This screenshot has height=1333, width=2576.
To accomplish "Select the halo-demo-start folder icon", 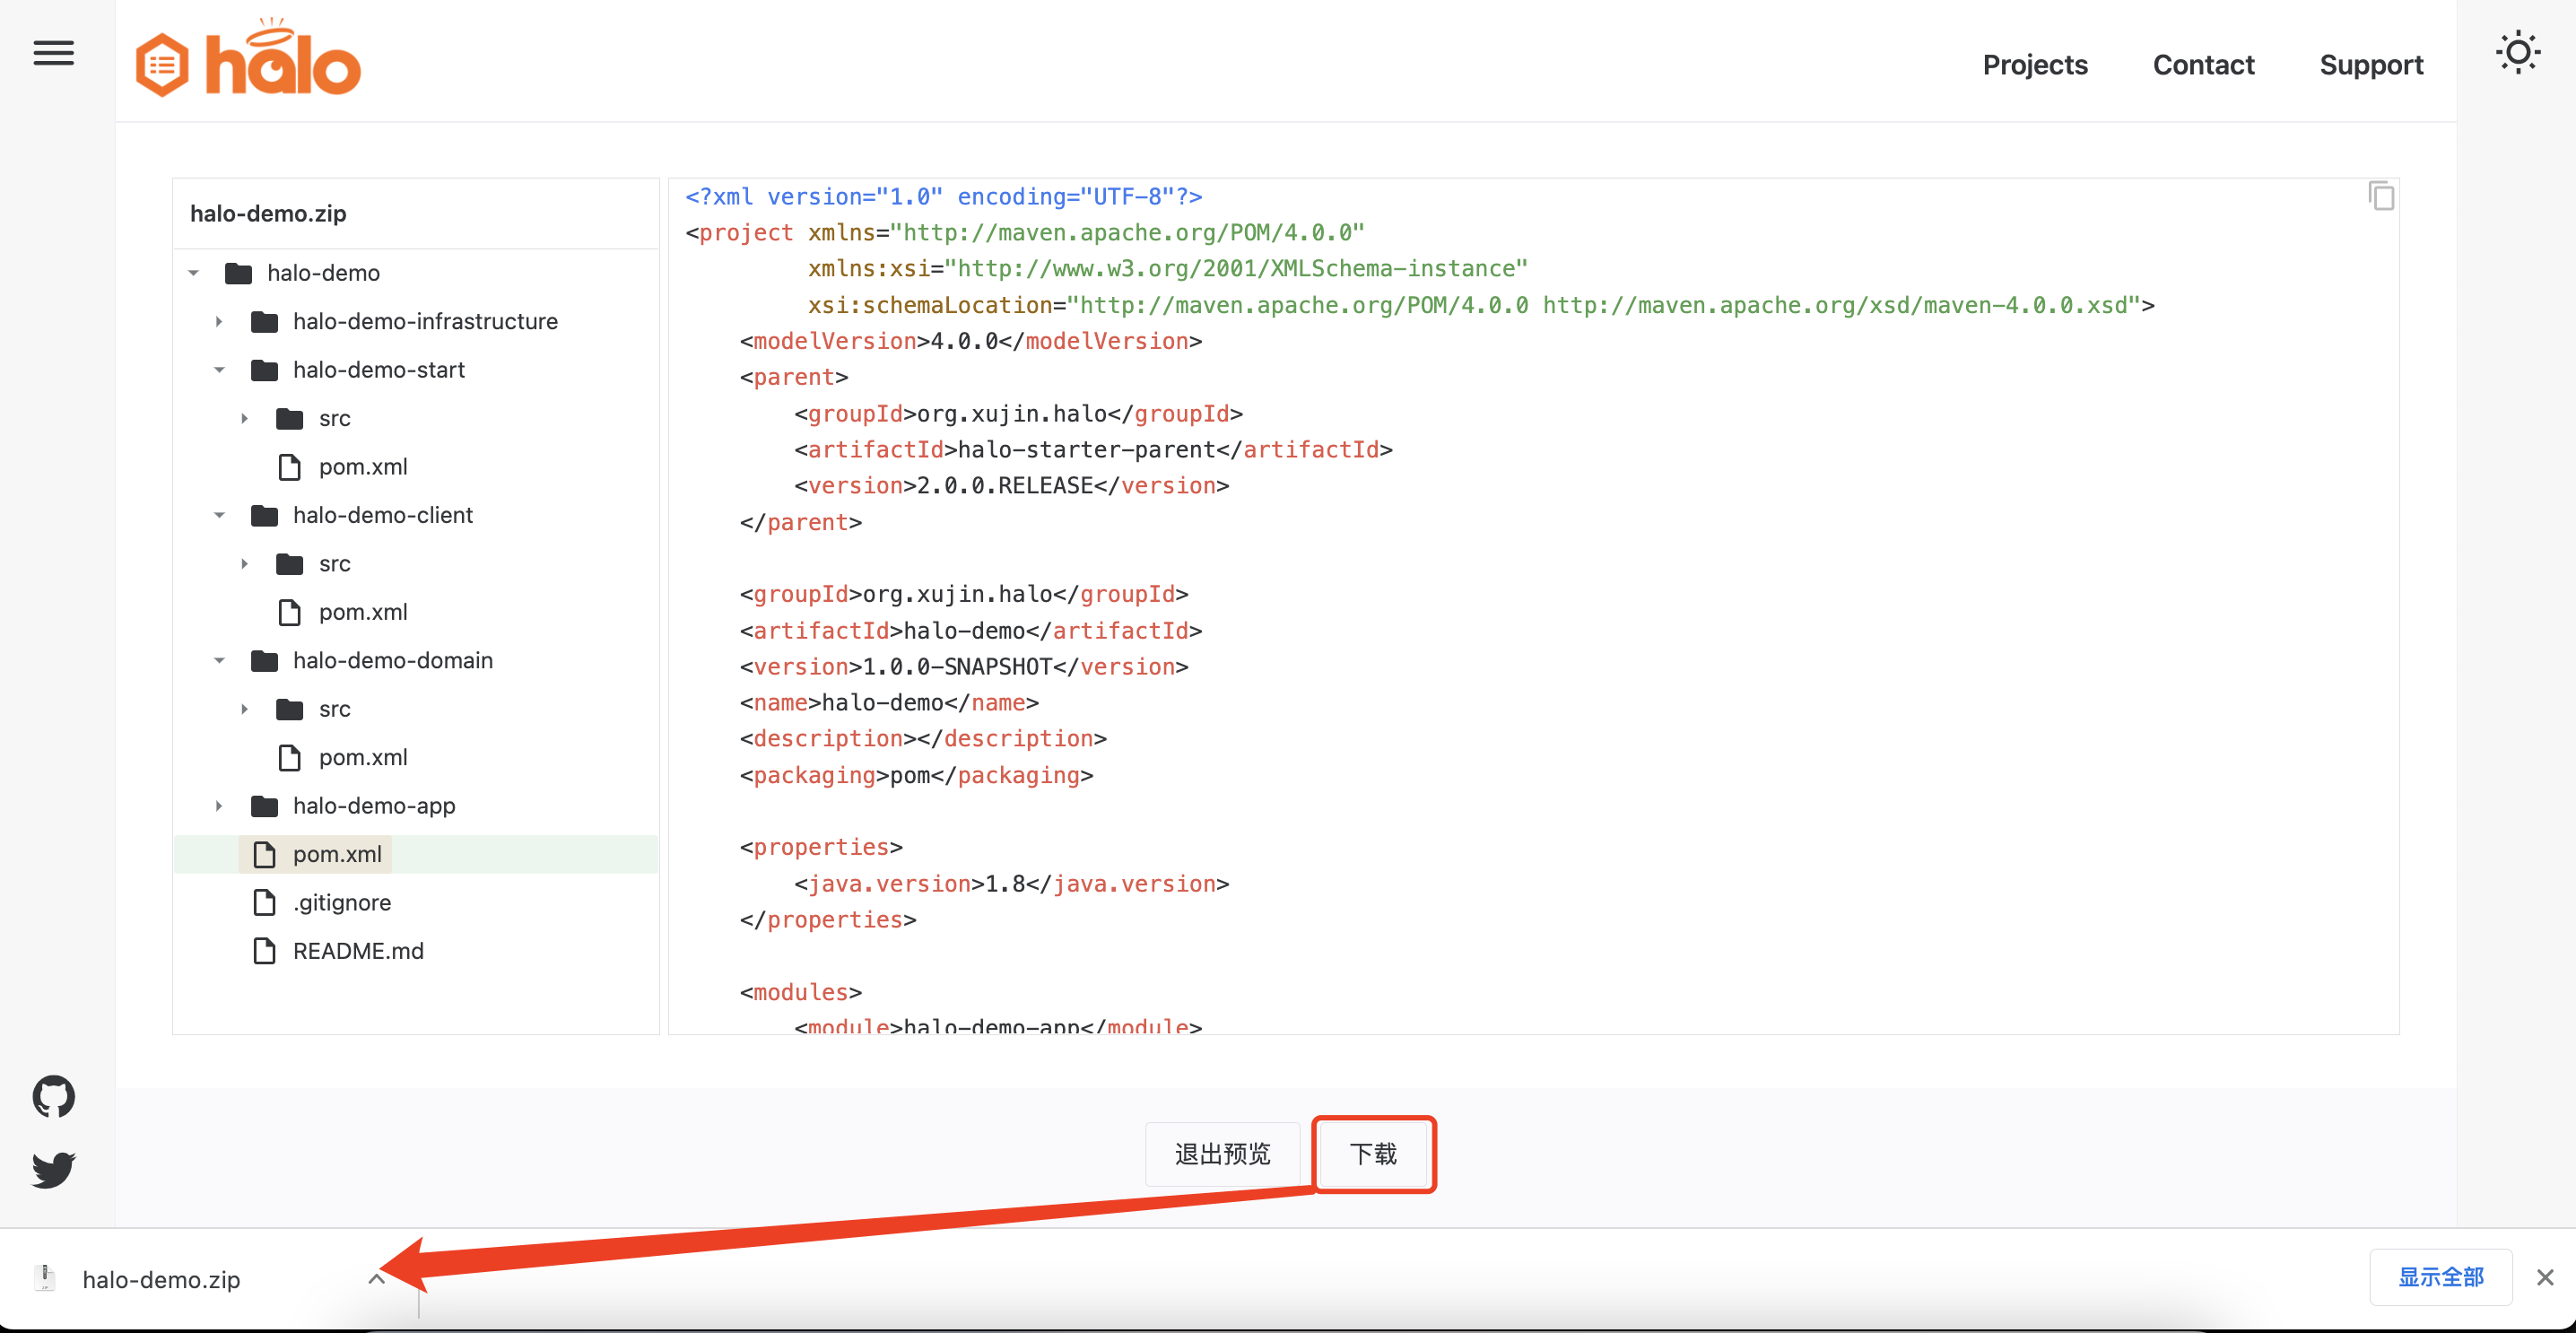I will (x=264, y=370).
